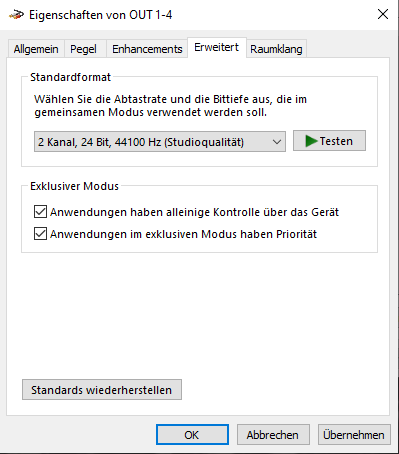Expand the sample rate format dropdown
This screenshot has height=454, width=399.
click(x=160, y=142)
